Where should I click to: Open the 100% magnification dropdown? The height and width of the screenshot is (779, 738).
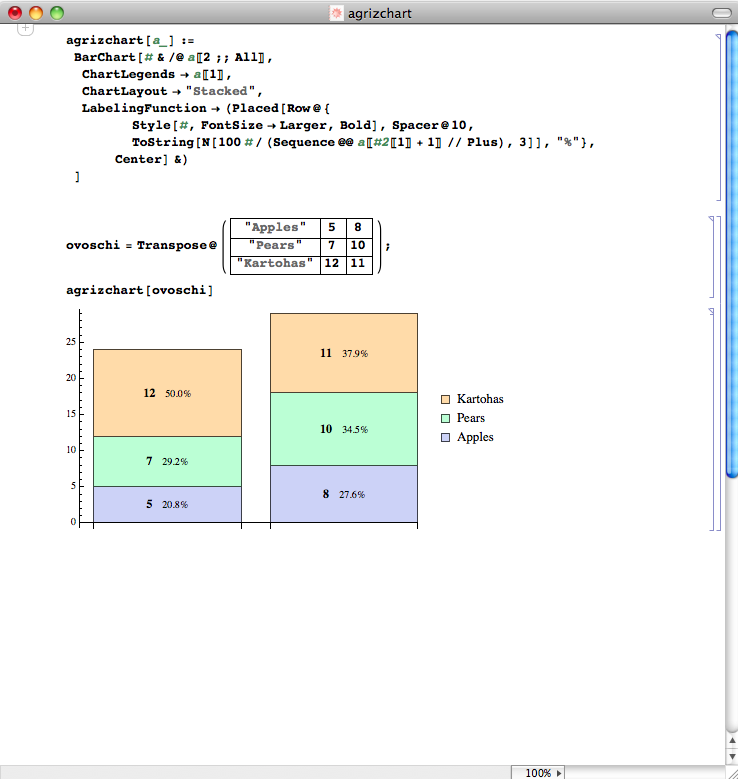pyautogui.click(x=540, y=772)
